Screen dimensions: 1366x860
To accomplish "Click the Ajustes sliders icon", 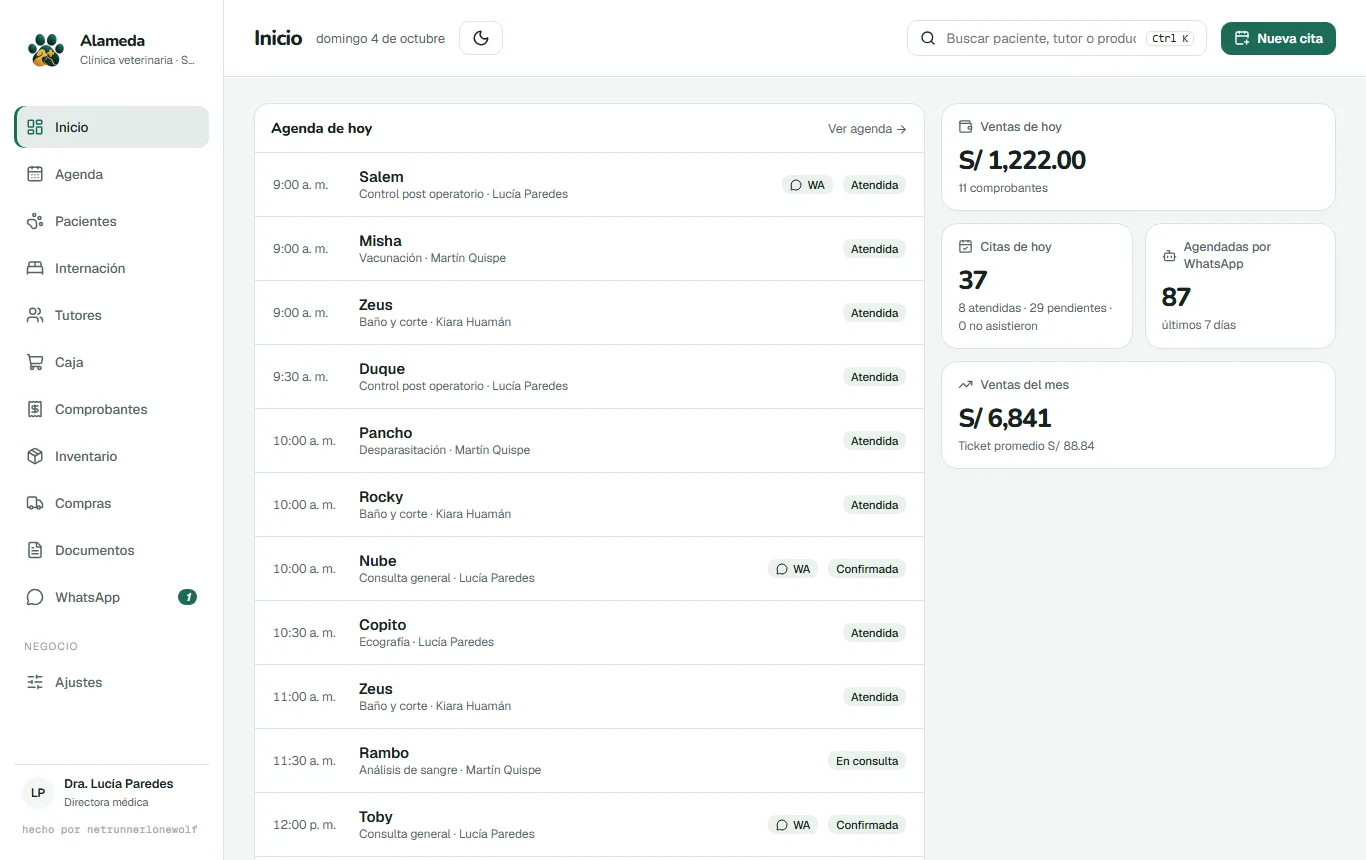I will click(35, 682).
